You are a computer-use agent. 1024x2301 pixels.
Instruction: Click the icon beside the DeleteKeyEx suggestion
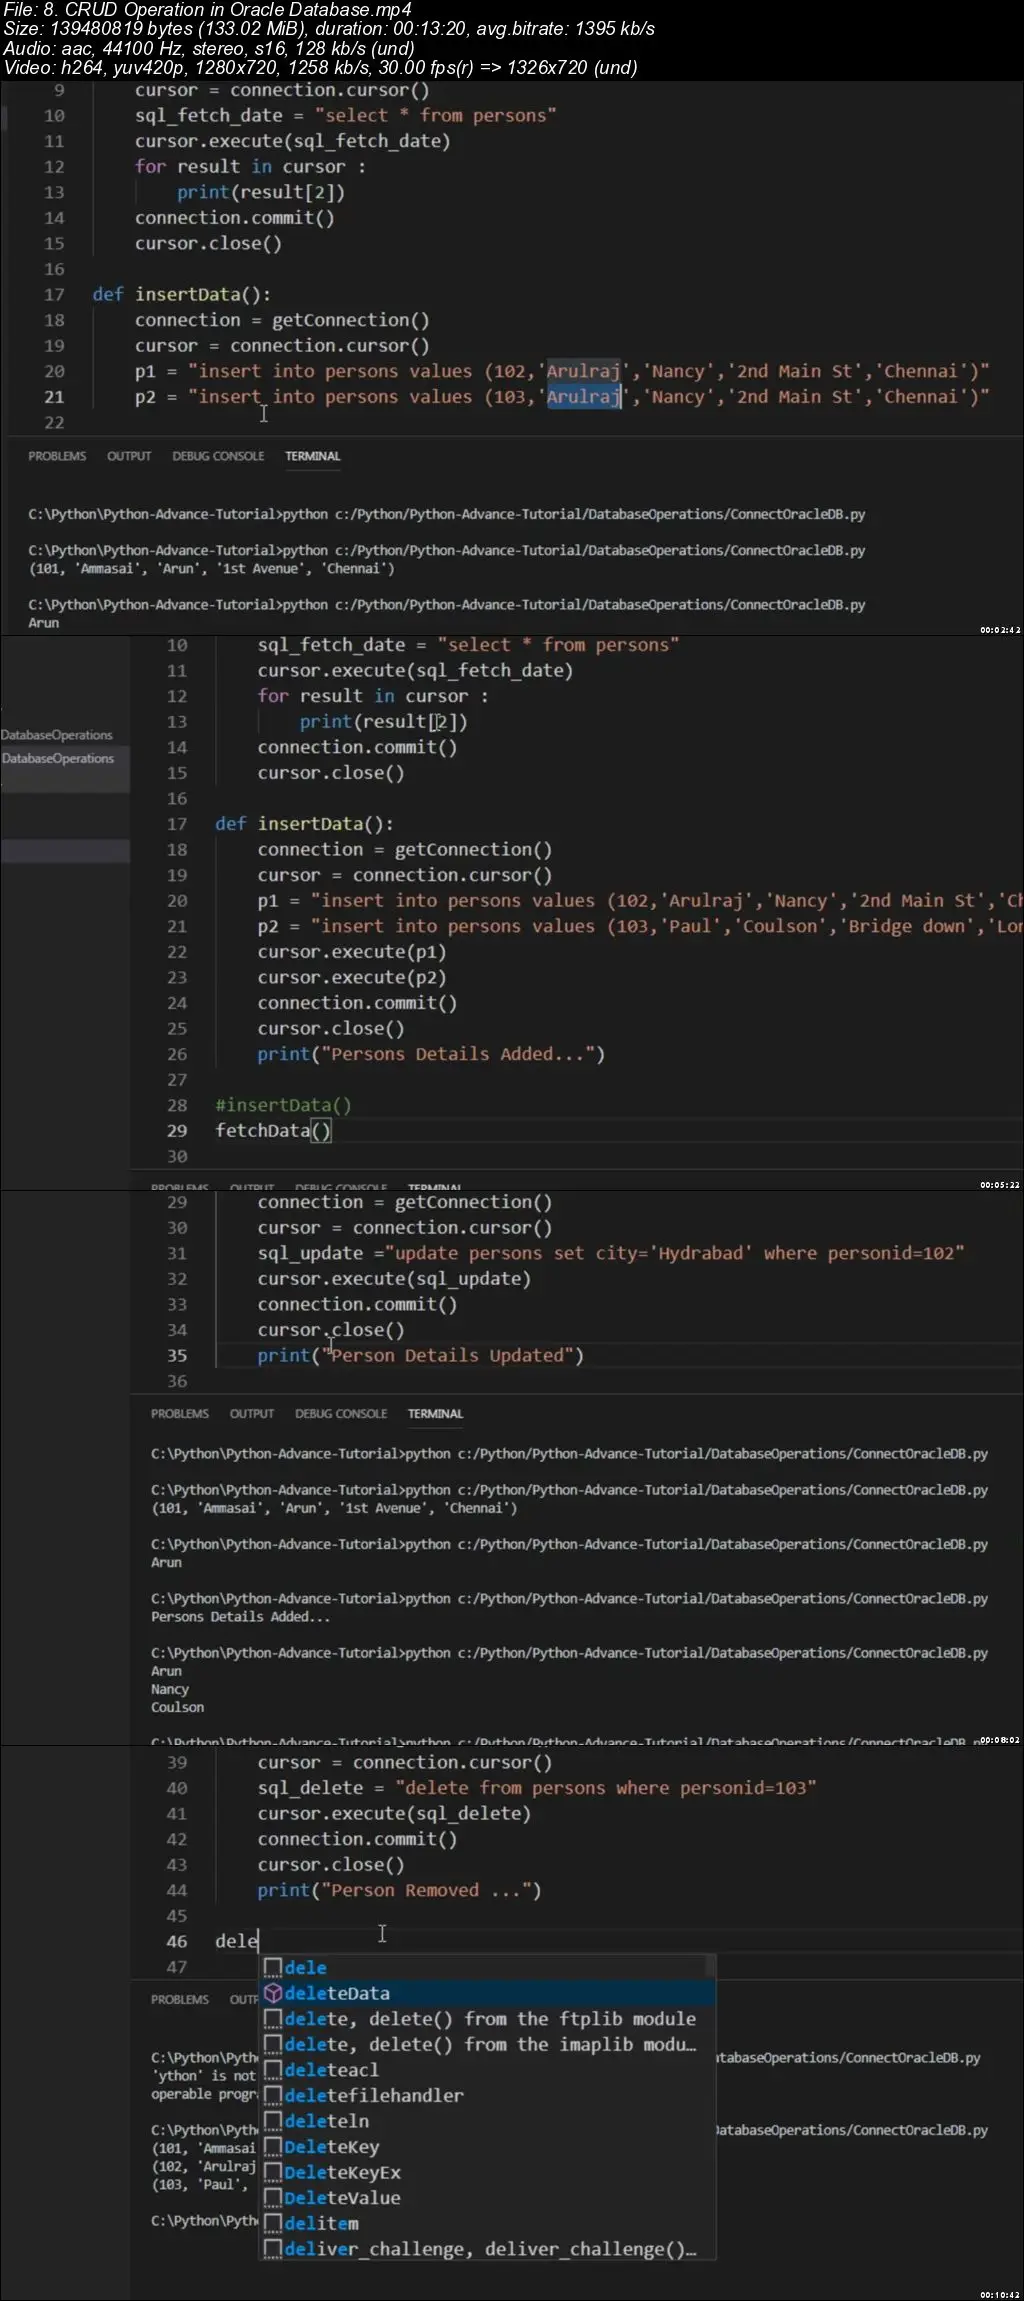point(273,2172)
